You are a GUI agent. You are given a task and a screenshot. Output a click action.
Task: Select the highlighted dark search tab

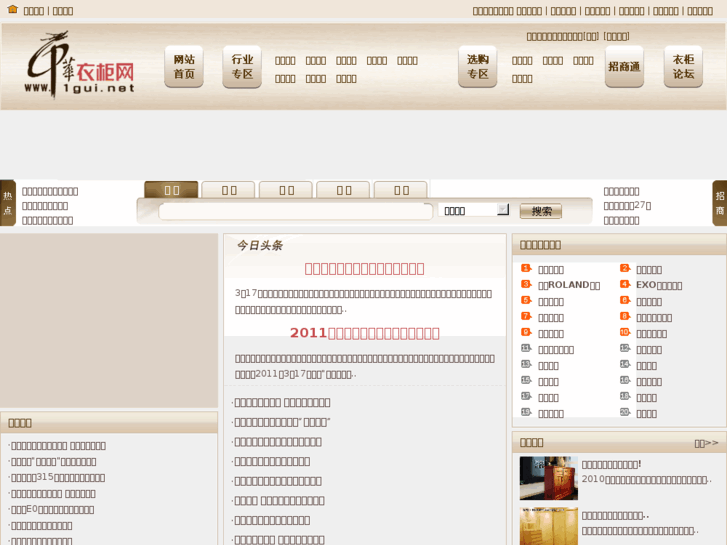coord(172,190)
